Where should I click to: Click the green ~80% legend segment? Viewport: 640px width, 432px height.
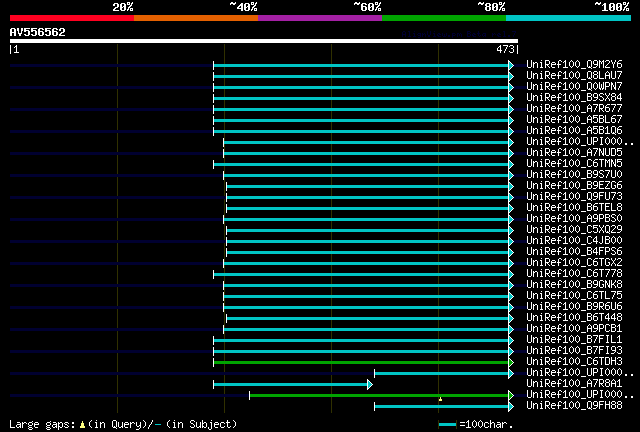point(444,18)
